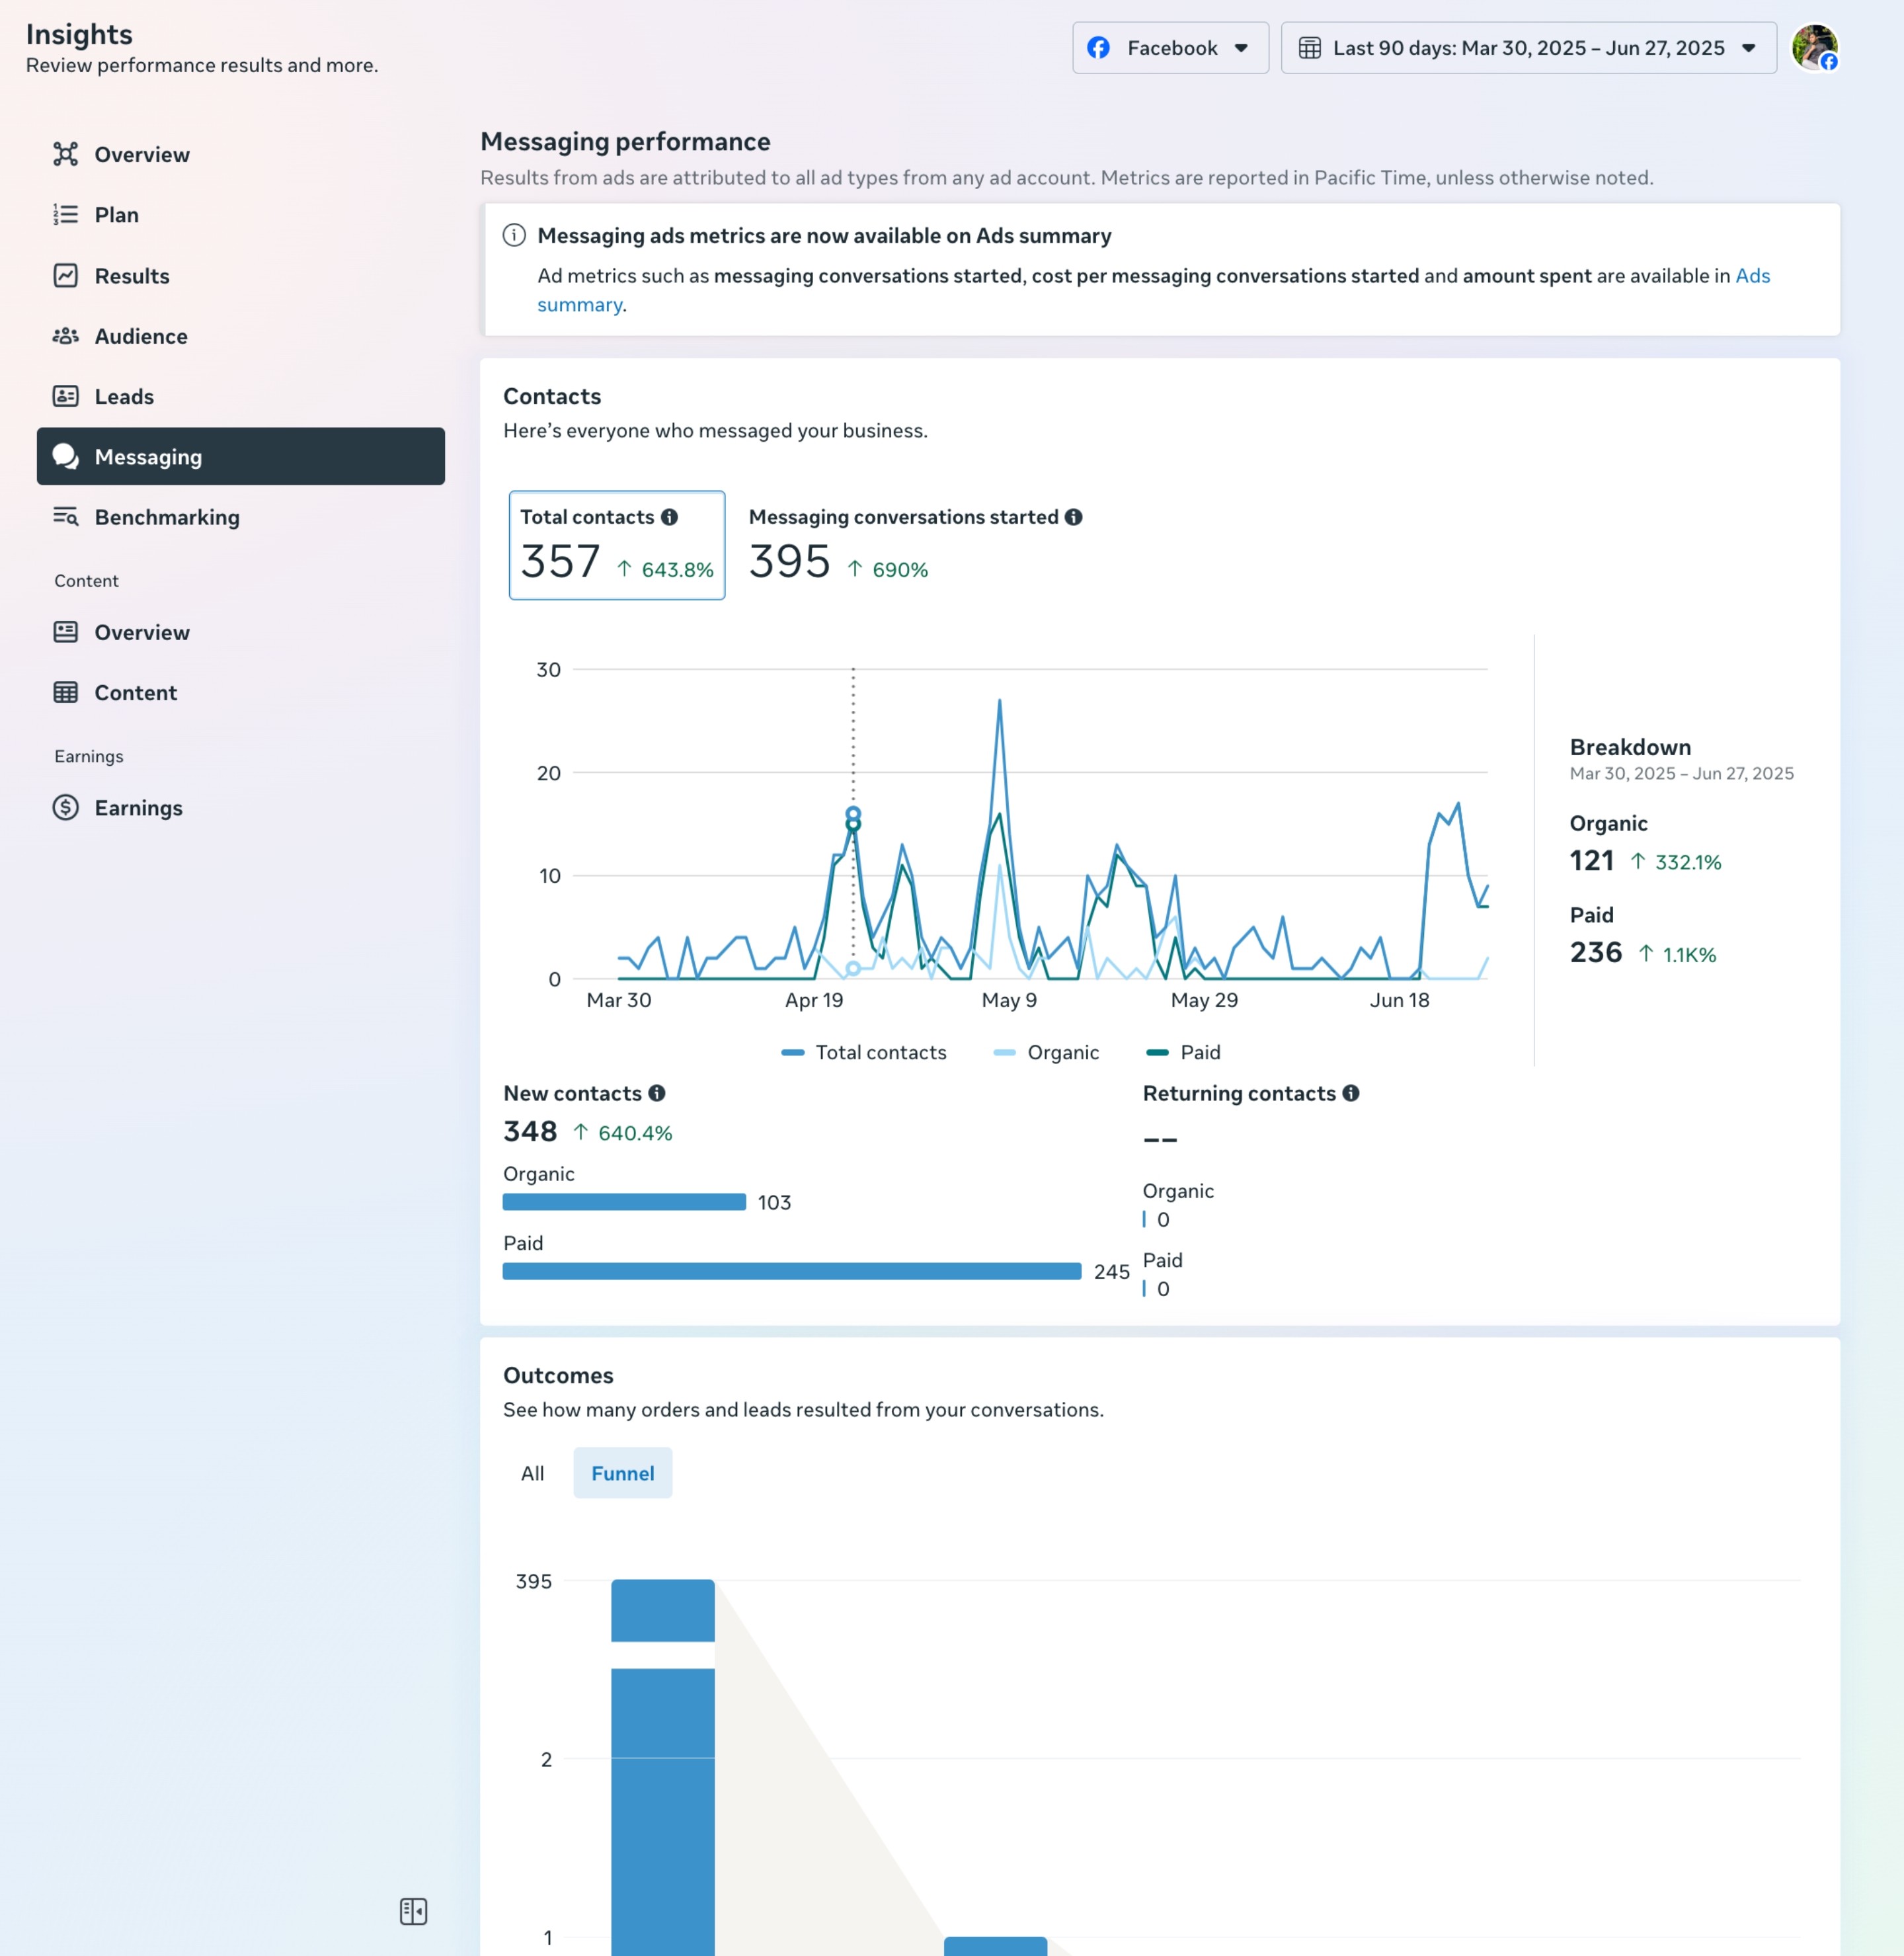The height and width of the screenshot is (1956, 1904).
Task: Select Messaging conversations started metric
Action: [x=914, y=545]
